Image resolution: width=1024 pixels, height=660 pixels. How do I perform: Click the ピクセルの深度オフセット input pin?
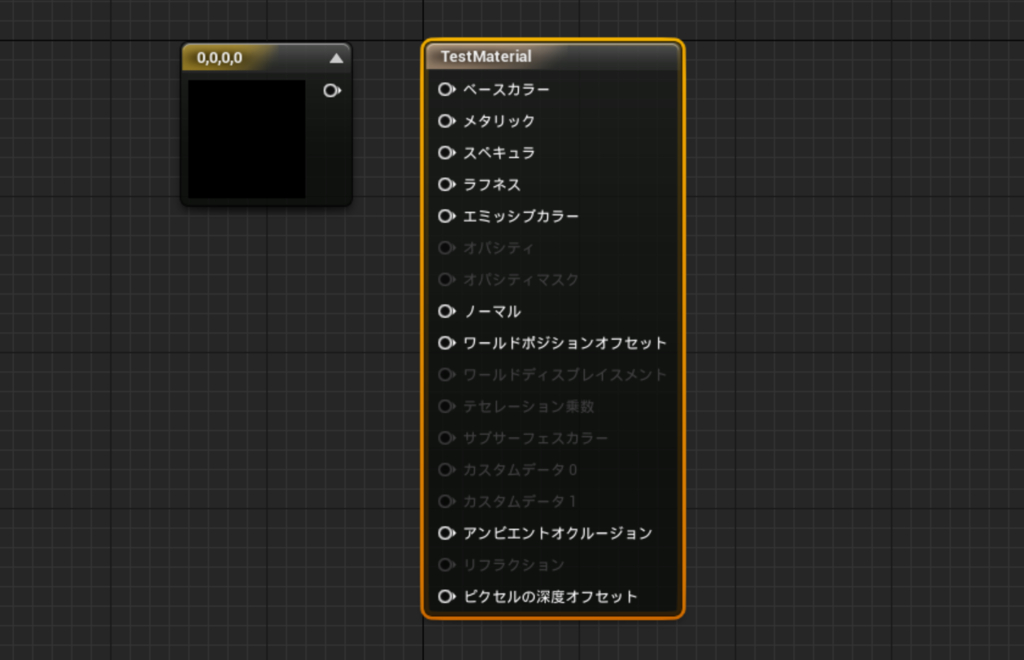447,597
